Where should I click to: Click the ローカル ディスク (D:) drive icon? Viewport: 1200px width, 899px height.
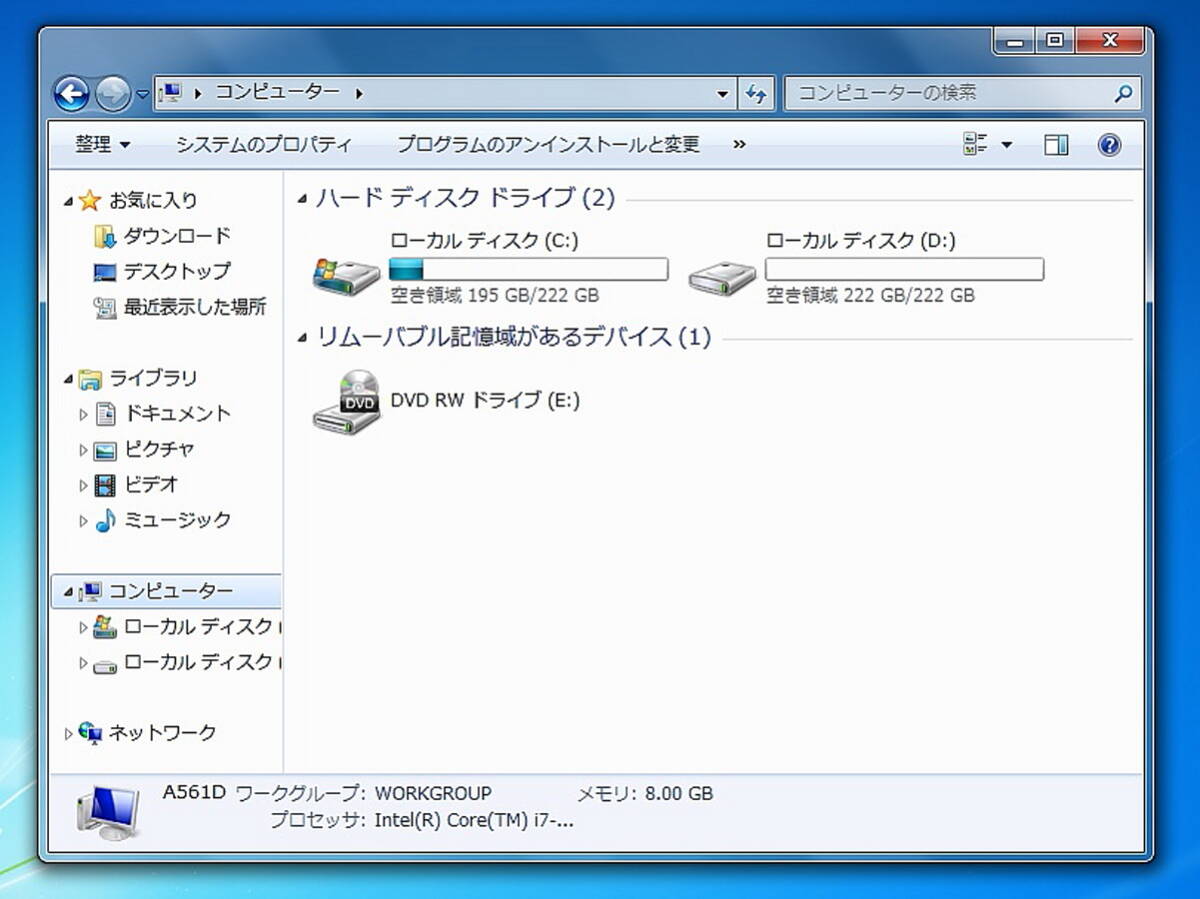click(722, 276)
